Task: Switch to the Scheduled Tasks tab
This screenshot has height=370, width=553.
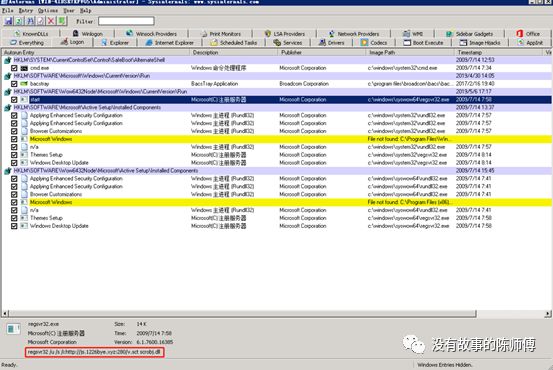Action: pos(234,43)
